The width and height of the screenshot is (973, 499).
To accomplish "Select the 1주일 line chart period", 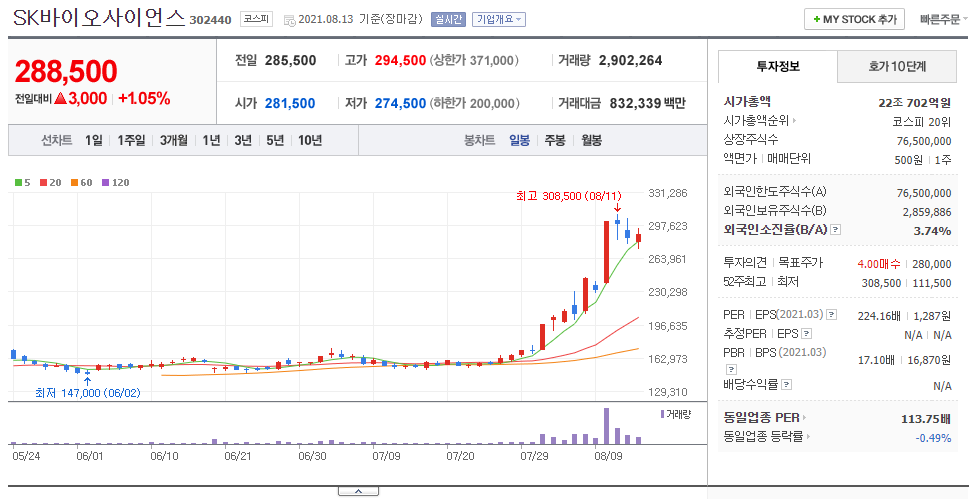I will click(x=131, y=141).
